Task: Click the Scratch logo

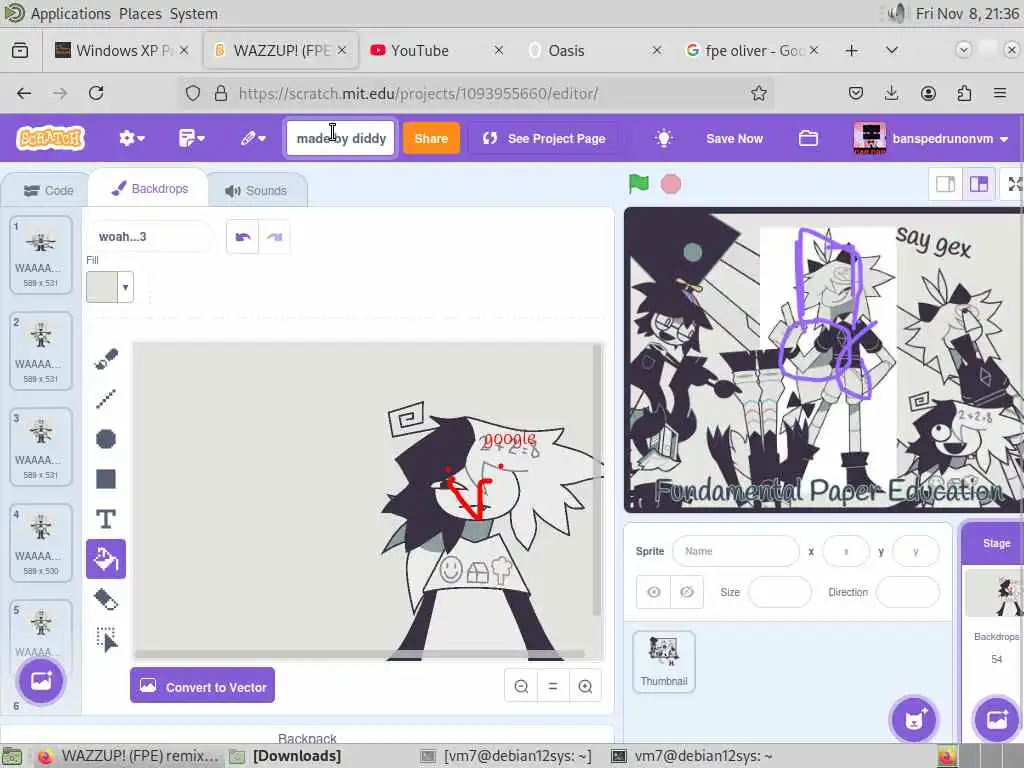Action: (x=51, y=138)
